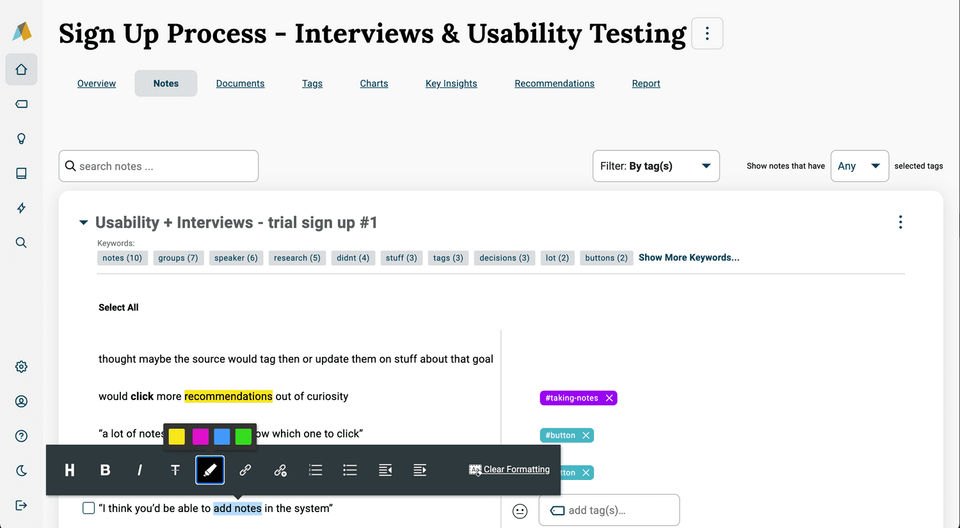
Task: Toggle dark mode with the moon icon
Action: [21, 470]
